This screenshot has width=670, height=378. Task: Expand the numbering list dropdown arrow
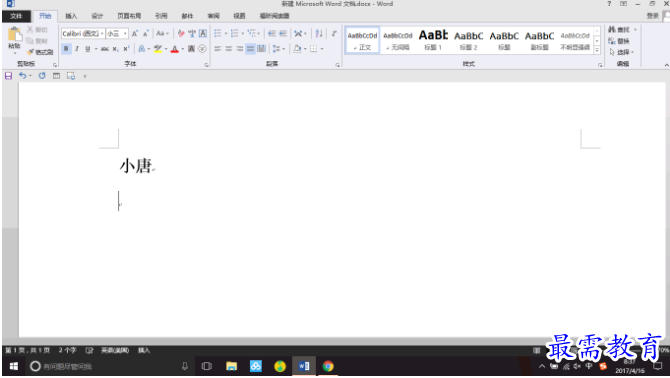pos(243,33)
